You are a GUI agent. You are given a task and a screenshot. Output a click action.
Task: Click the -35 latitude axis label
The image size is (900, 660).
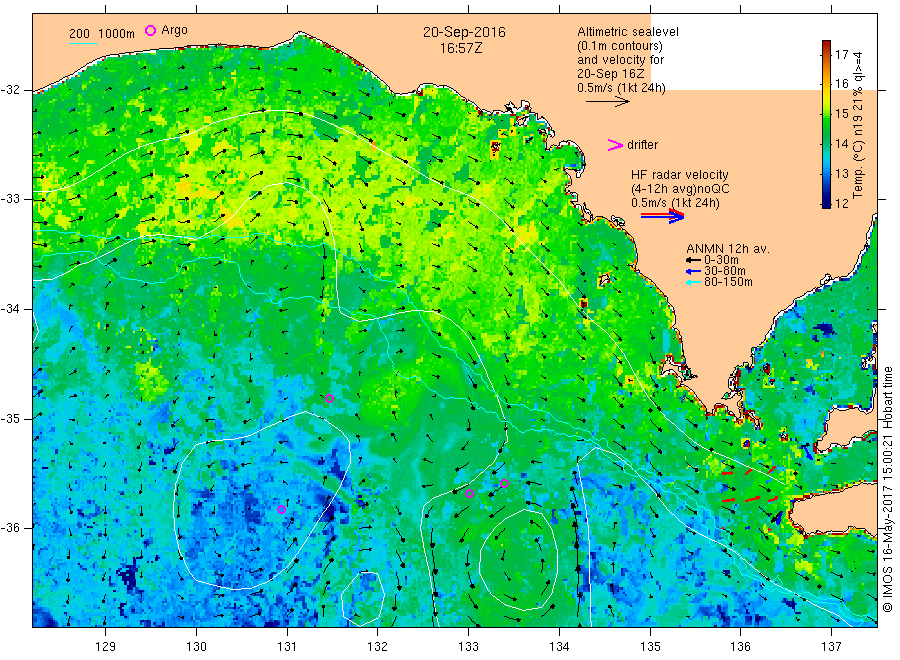(x=10, y=418)
